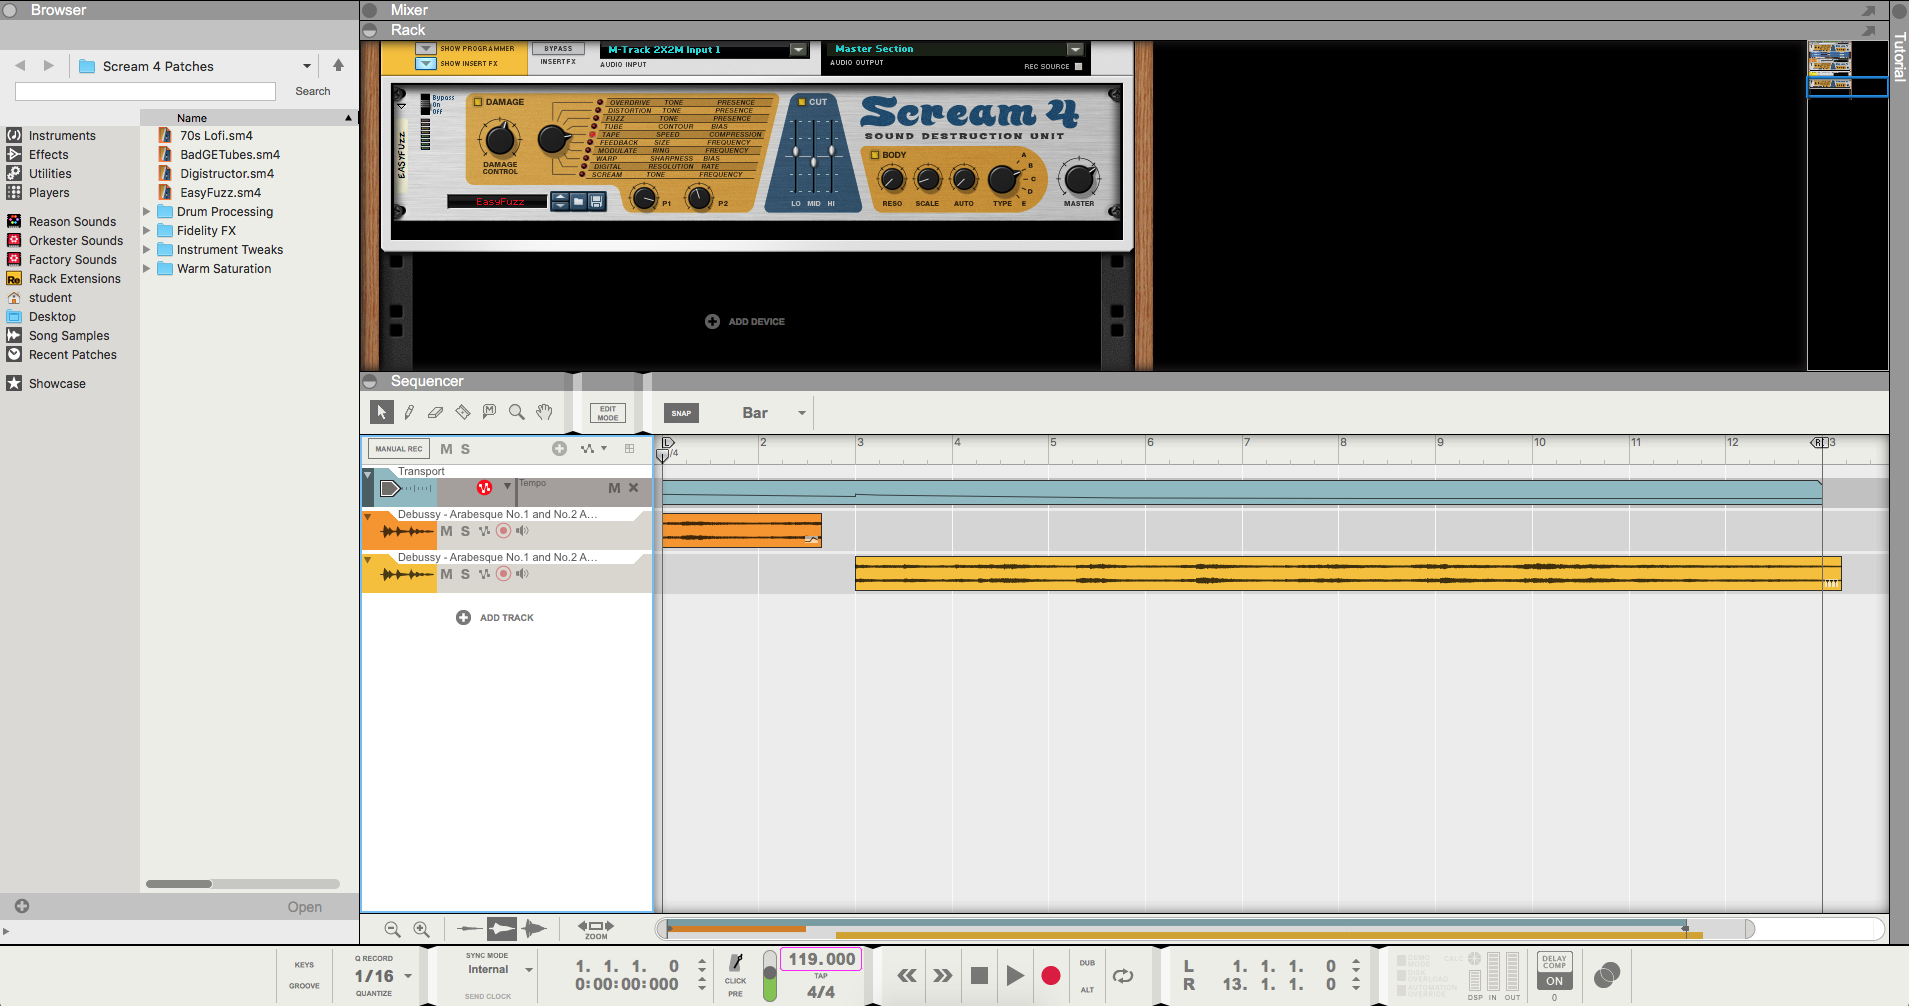Select the Razor tool
The image size is (1909, 1006).
point(462,412)
